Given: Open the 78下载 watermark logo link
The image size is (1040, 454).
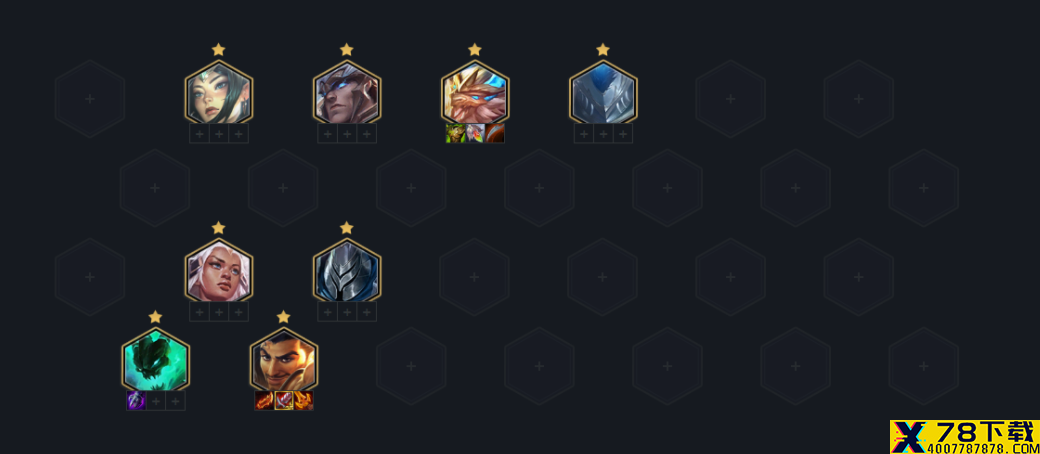Looking at the screenshot, I should pos(964,437).
